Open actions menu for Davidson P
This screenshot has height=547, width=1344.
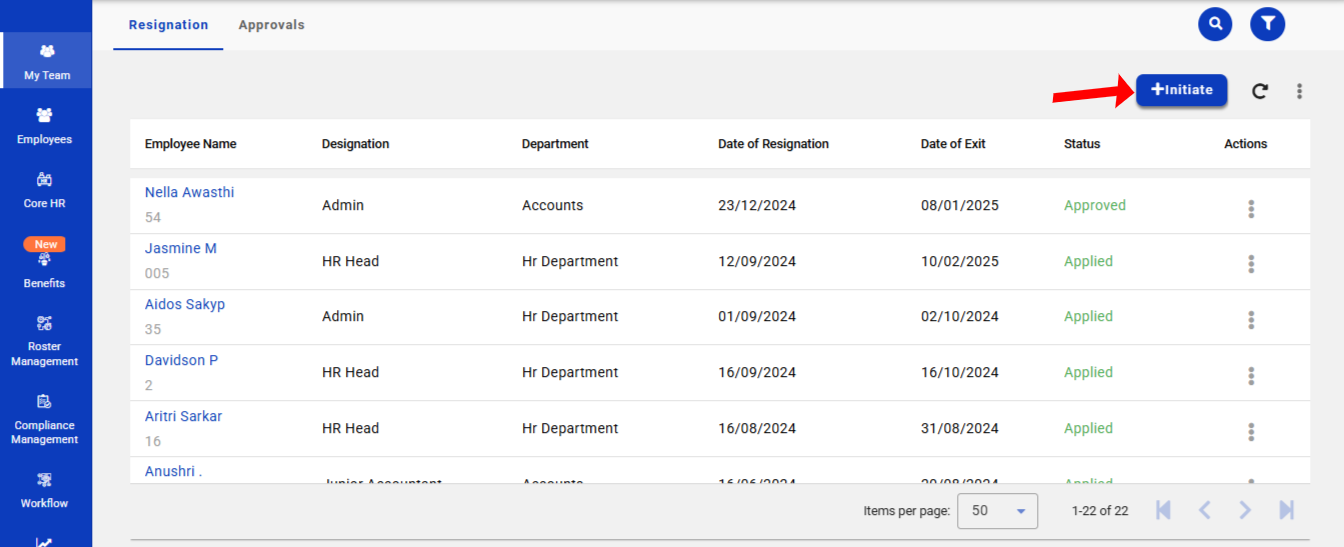tap(1250, 376)
